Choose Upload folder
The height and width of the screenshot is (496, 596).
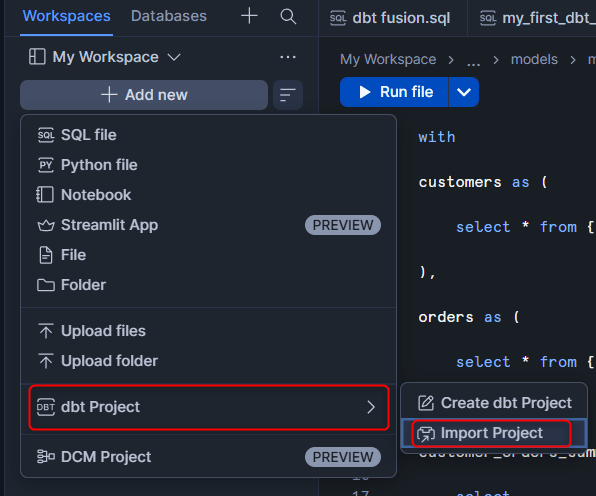(x=208, y=361)
